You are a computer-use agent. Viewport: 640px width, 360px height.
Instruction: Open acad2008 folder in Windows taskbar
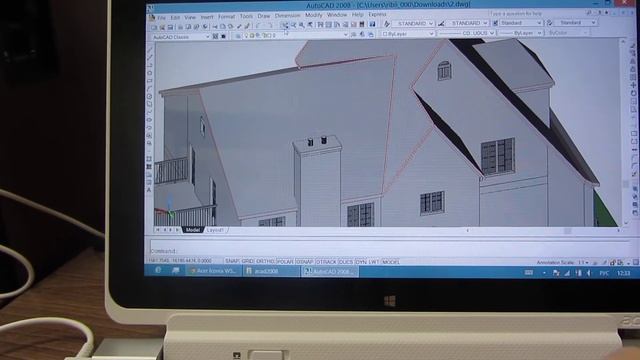pos(271,271)
